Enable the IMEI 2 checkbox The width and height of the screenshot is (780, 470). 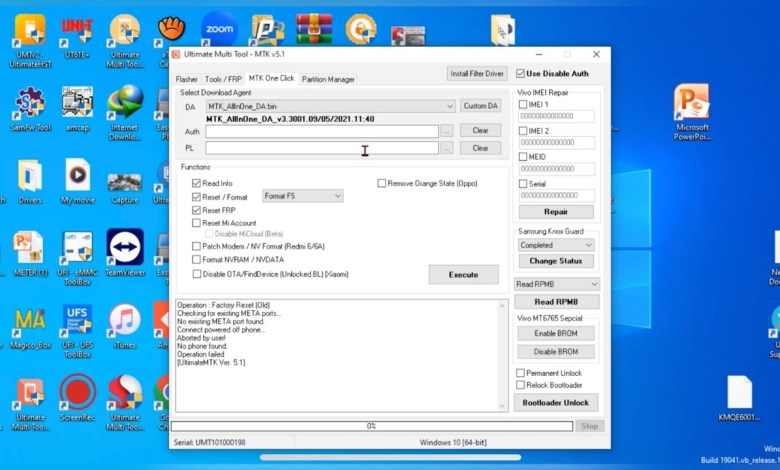[523, 131]
